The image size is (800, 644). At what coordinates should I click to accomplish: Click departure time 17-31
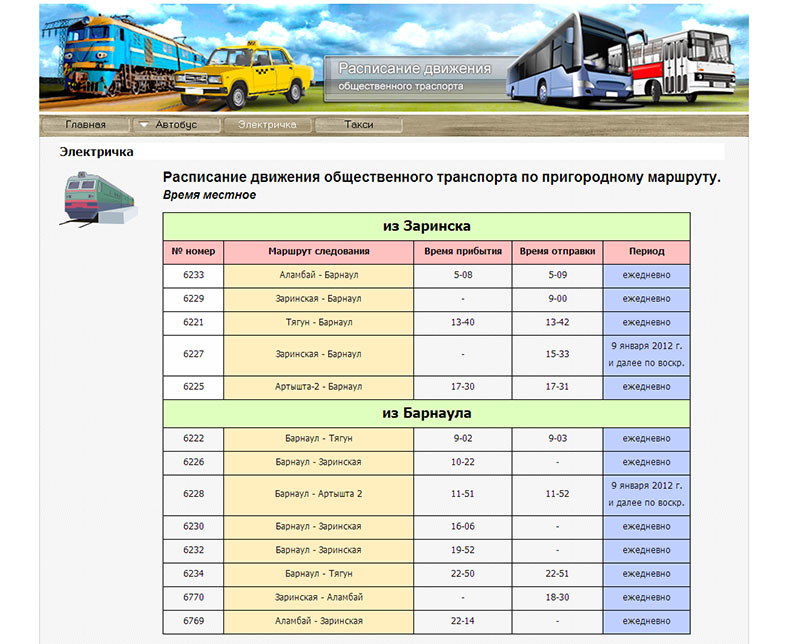(558, 387)
